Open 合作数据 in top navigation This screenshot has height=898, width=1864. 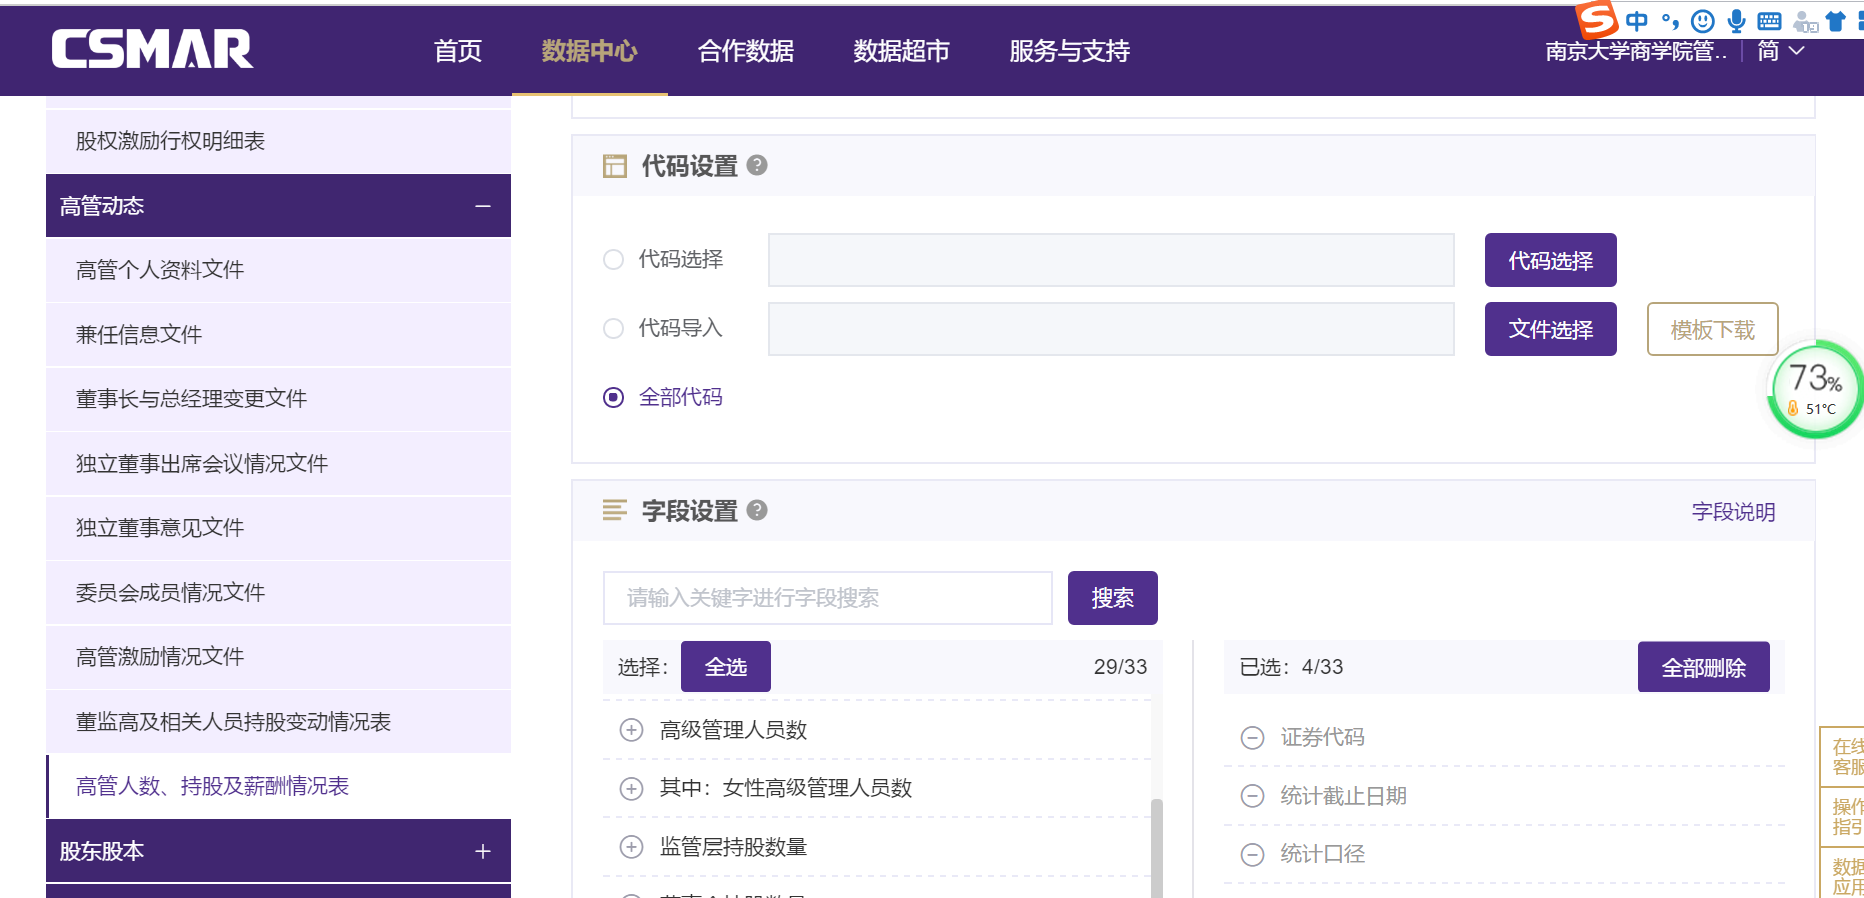click(746, 51)
